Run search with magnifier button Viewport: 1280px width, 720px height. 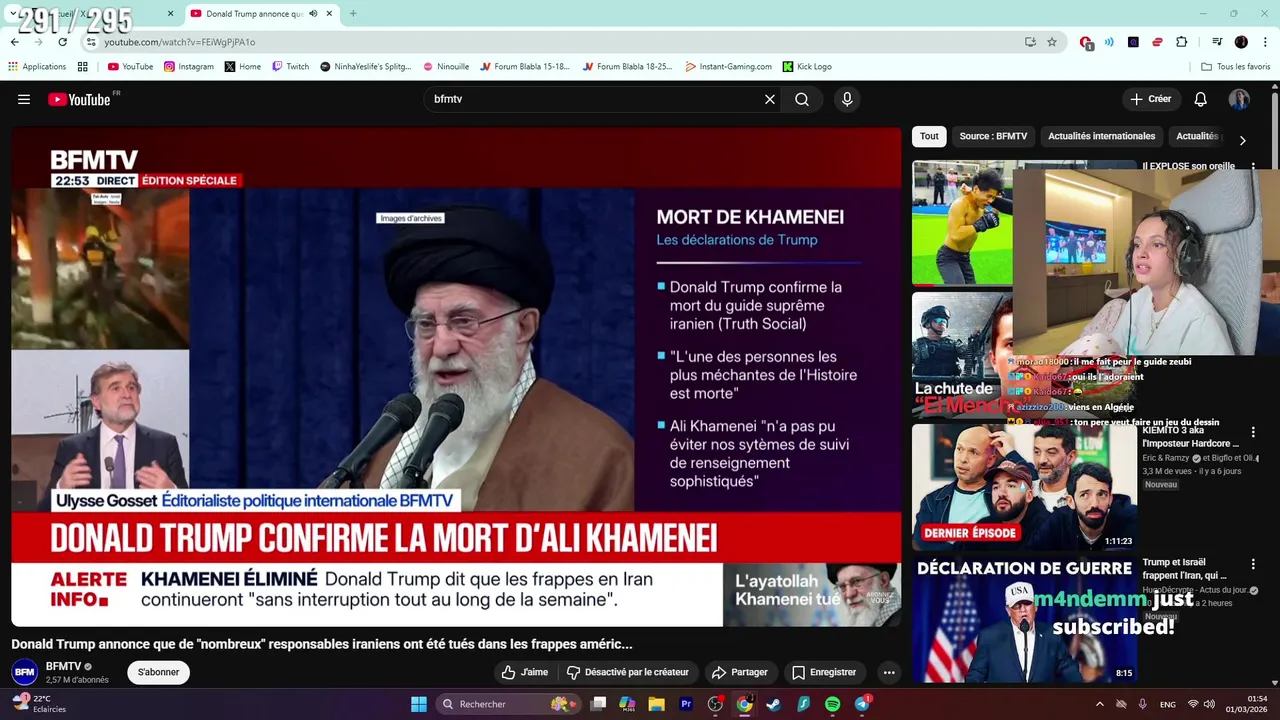coord(802,99)
